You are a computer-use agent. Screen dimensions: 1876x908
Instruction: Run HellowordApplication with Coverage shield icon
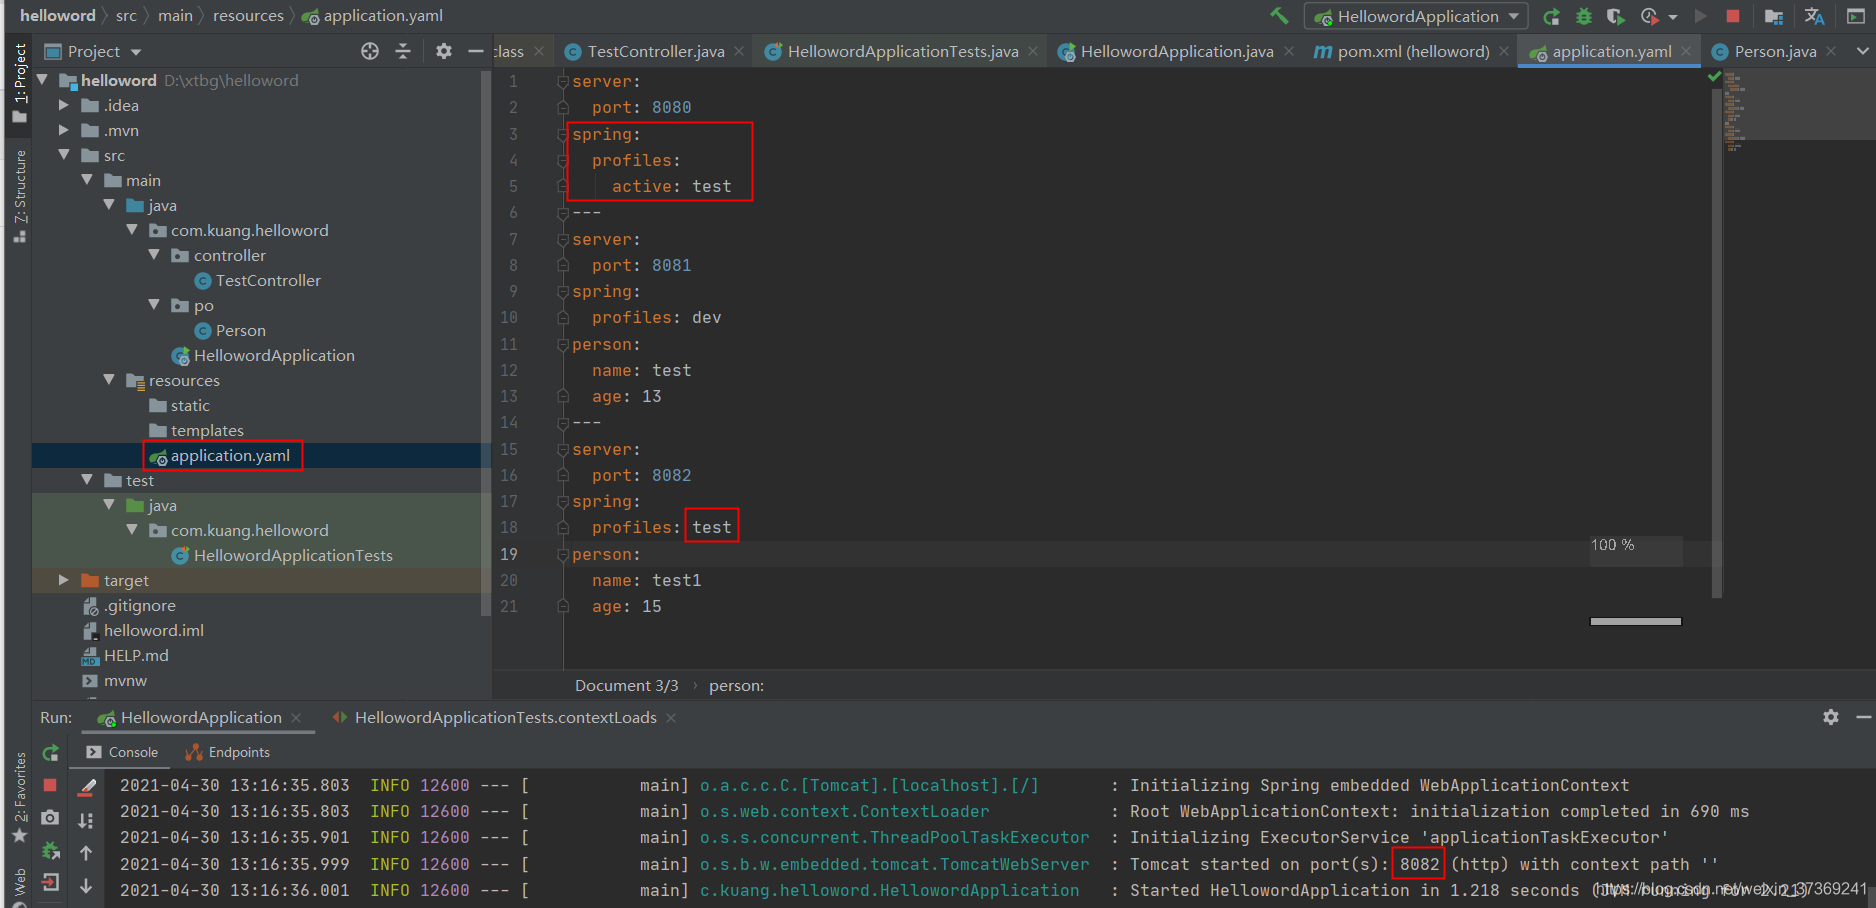coord(1614,16)
